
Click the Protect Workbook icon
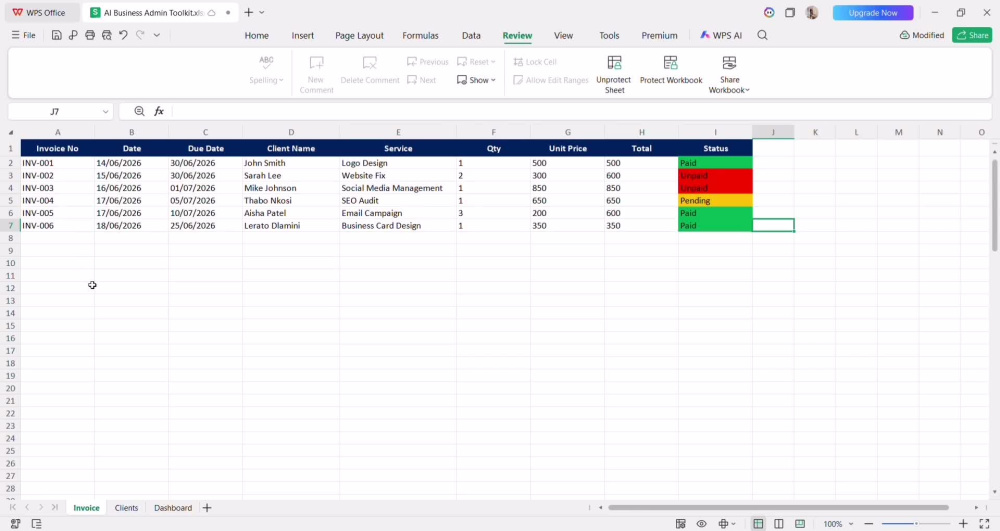coord(670,62)
